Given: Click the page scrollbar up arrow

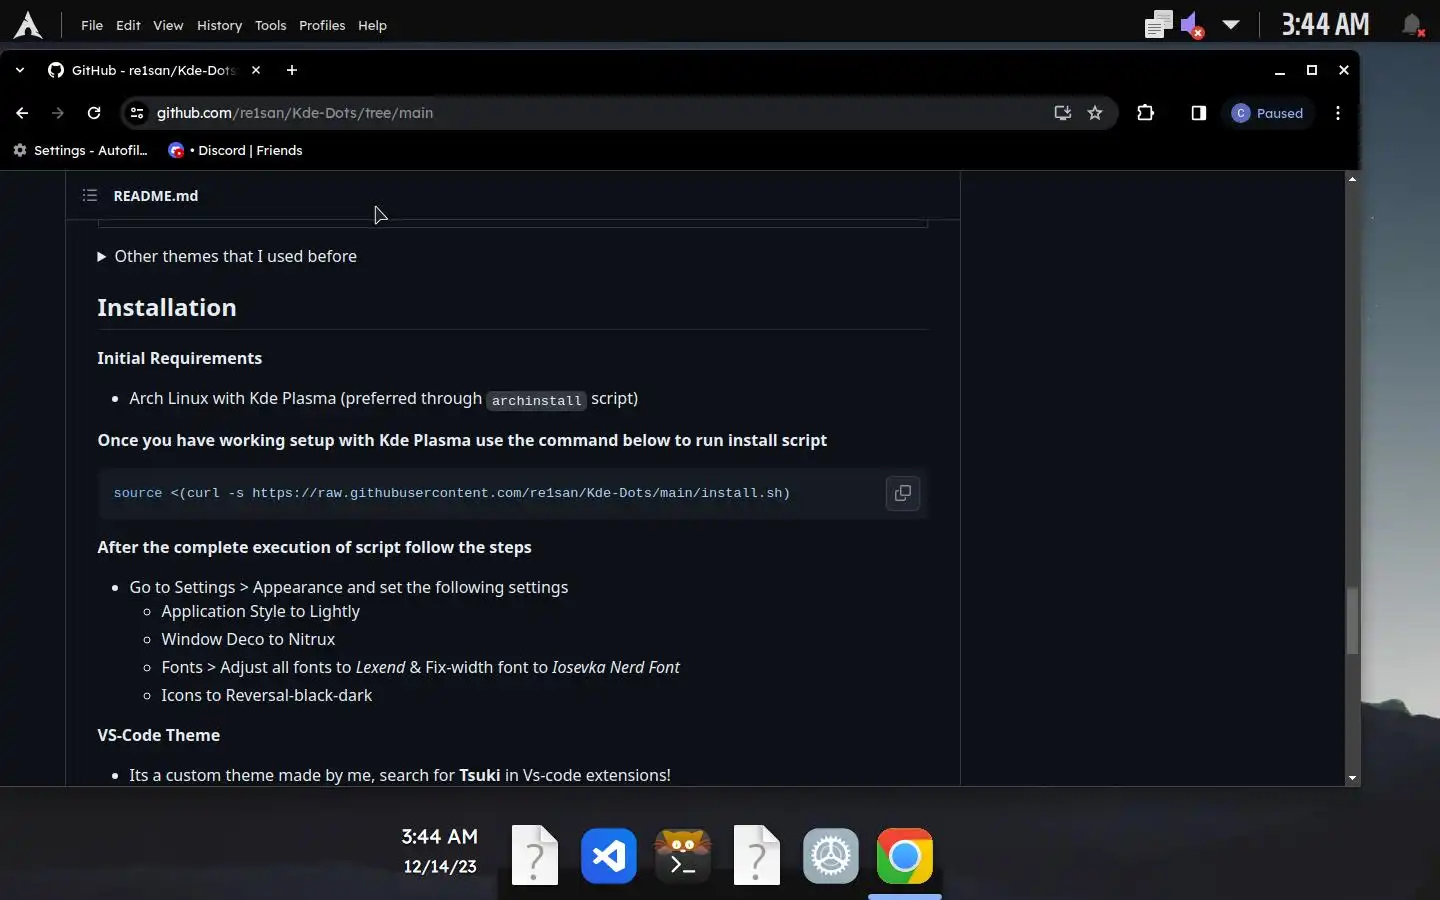Looking at the screenshot, I should pyautogui.click(x=1352, y=179).
